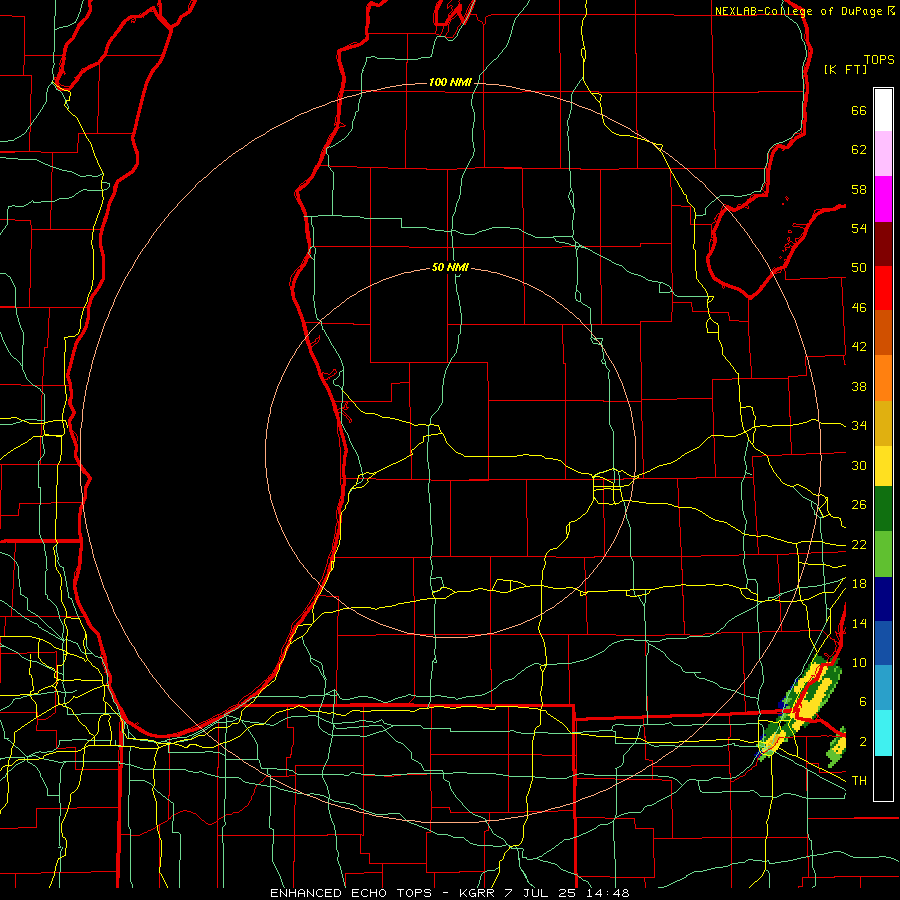Click the navy blue legend swatch
The height and width of the screenshot is (900, 900).
[x=883, y=599]
